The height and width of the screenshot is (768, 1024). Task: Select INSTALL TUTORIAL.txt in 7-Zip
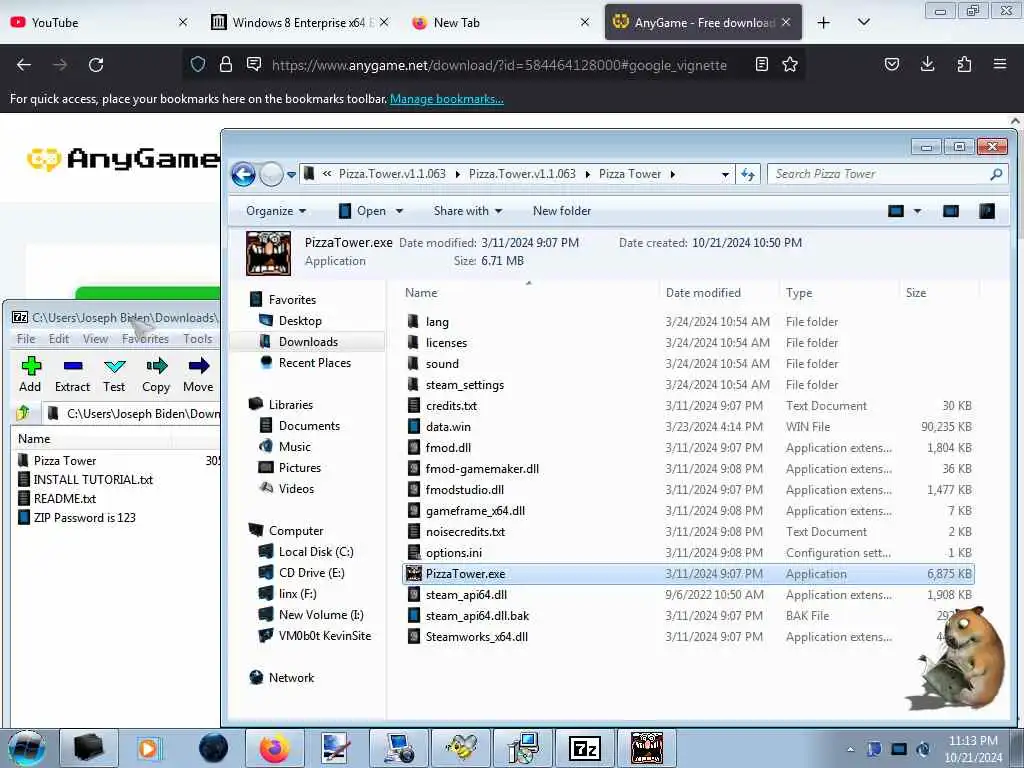93,480
